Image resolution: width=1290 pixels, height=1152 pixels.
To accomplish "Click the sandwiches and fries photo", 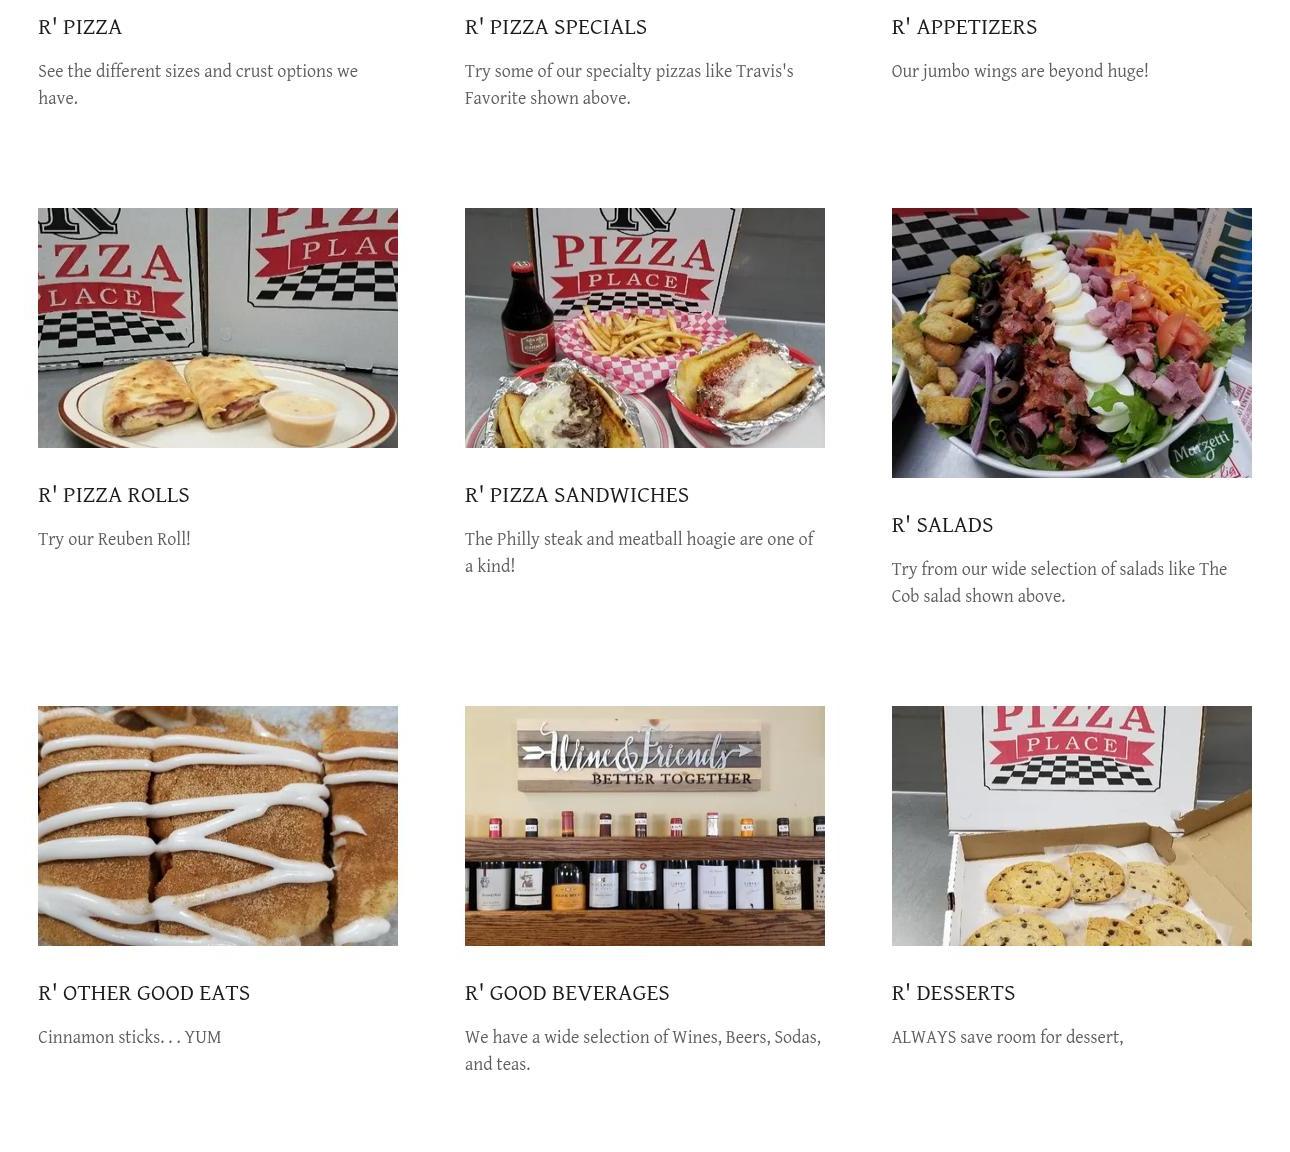I will coord(645,328).
